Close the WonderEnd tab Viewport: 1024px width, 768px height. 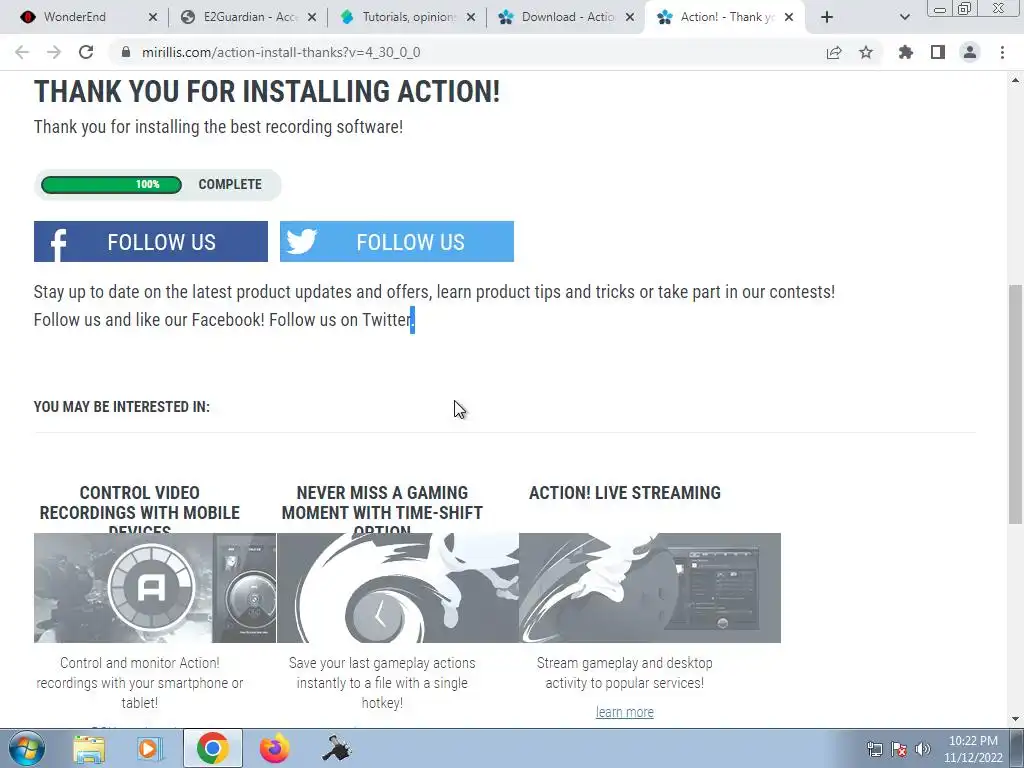point(153,18)
